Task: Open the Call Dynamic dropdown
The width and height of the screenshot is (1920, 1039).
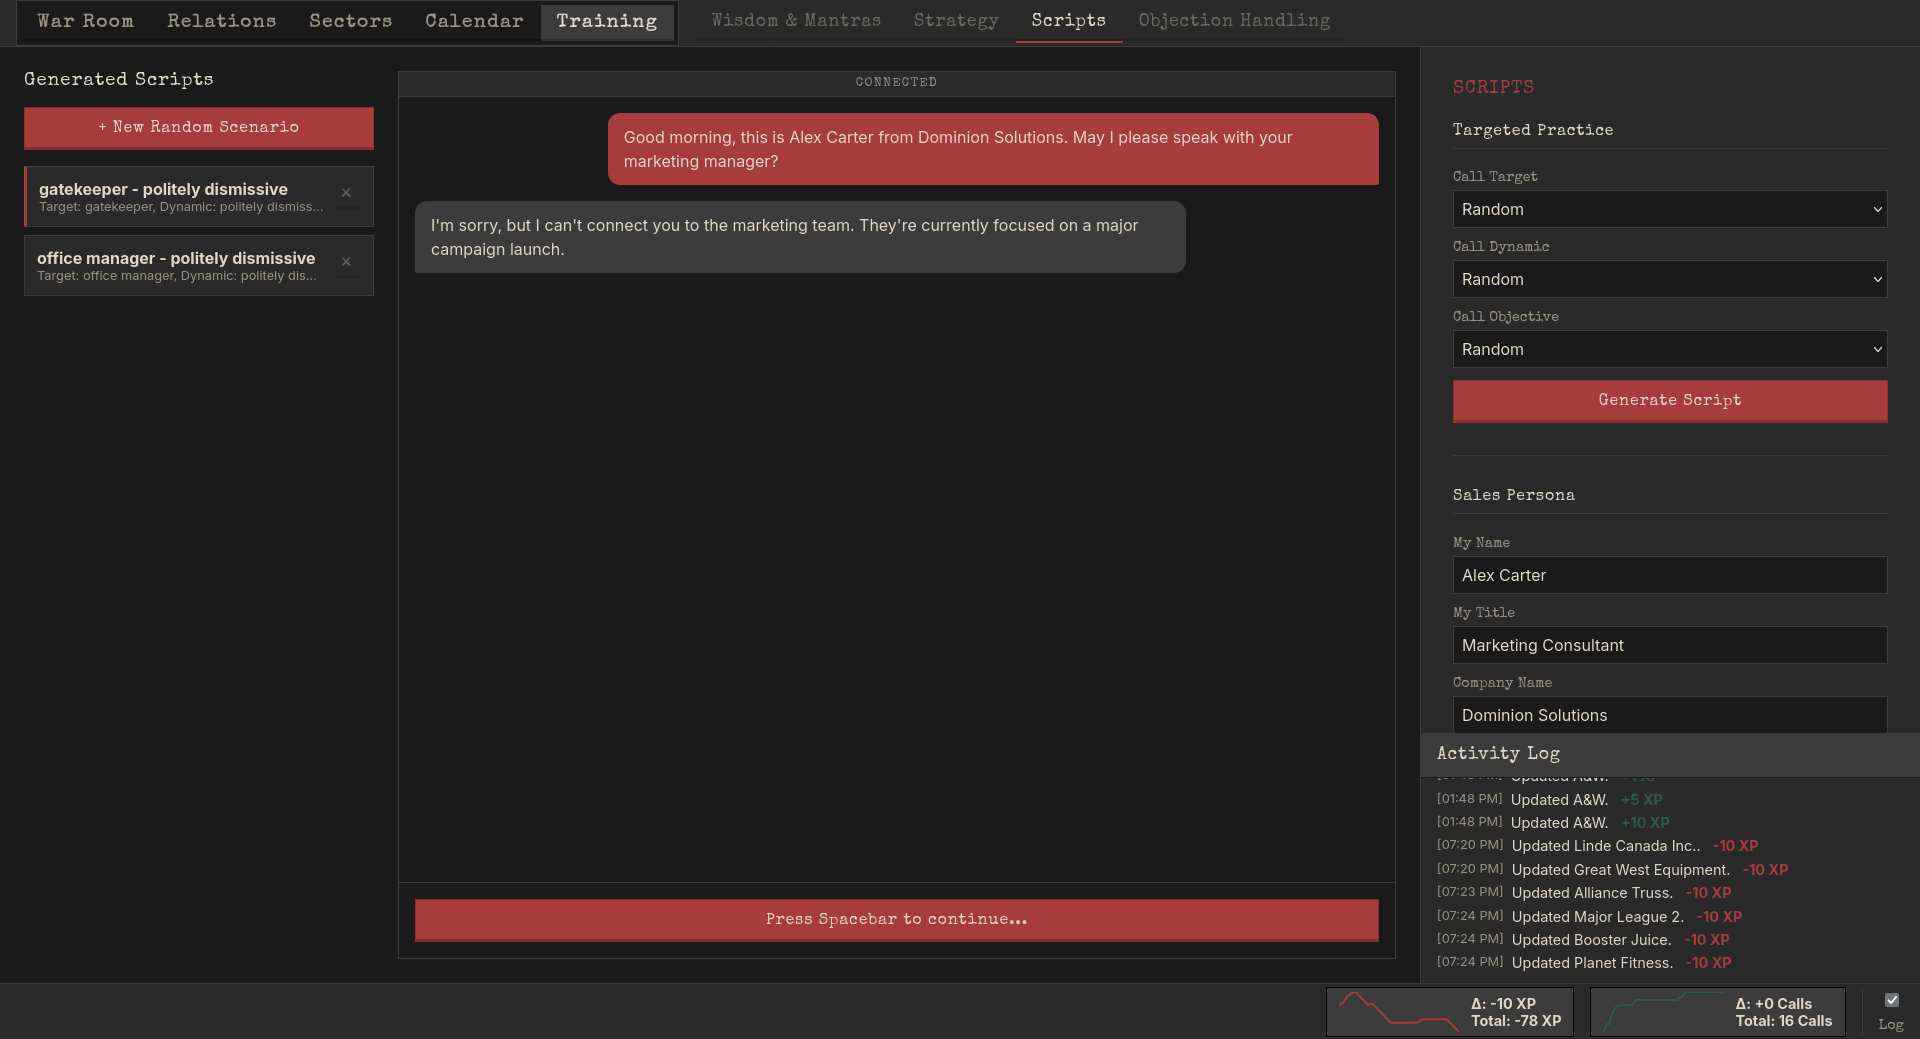Action: (1669, 279)
